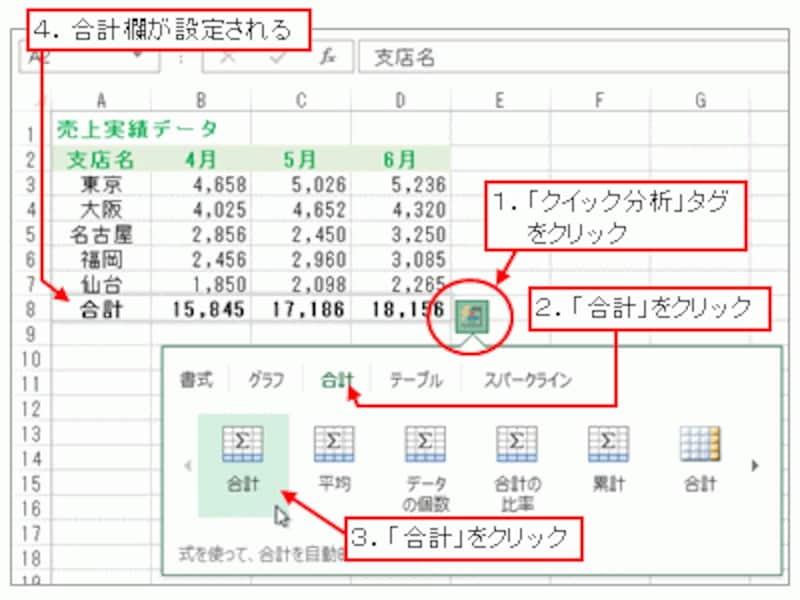Select column E header

[500, 101]
